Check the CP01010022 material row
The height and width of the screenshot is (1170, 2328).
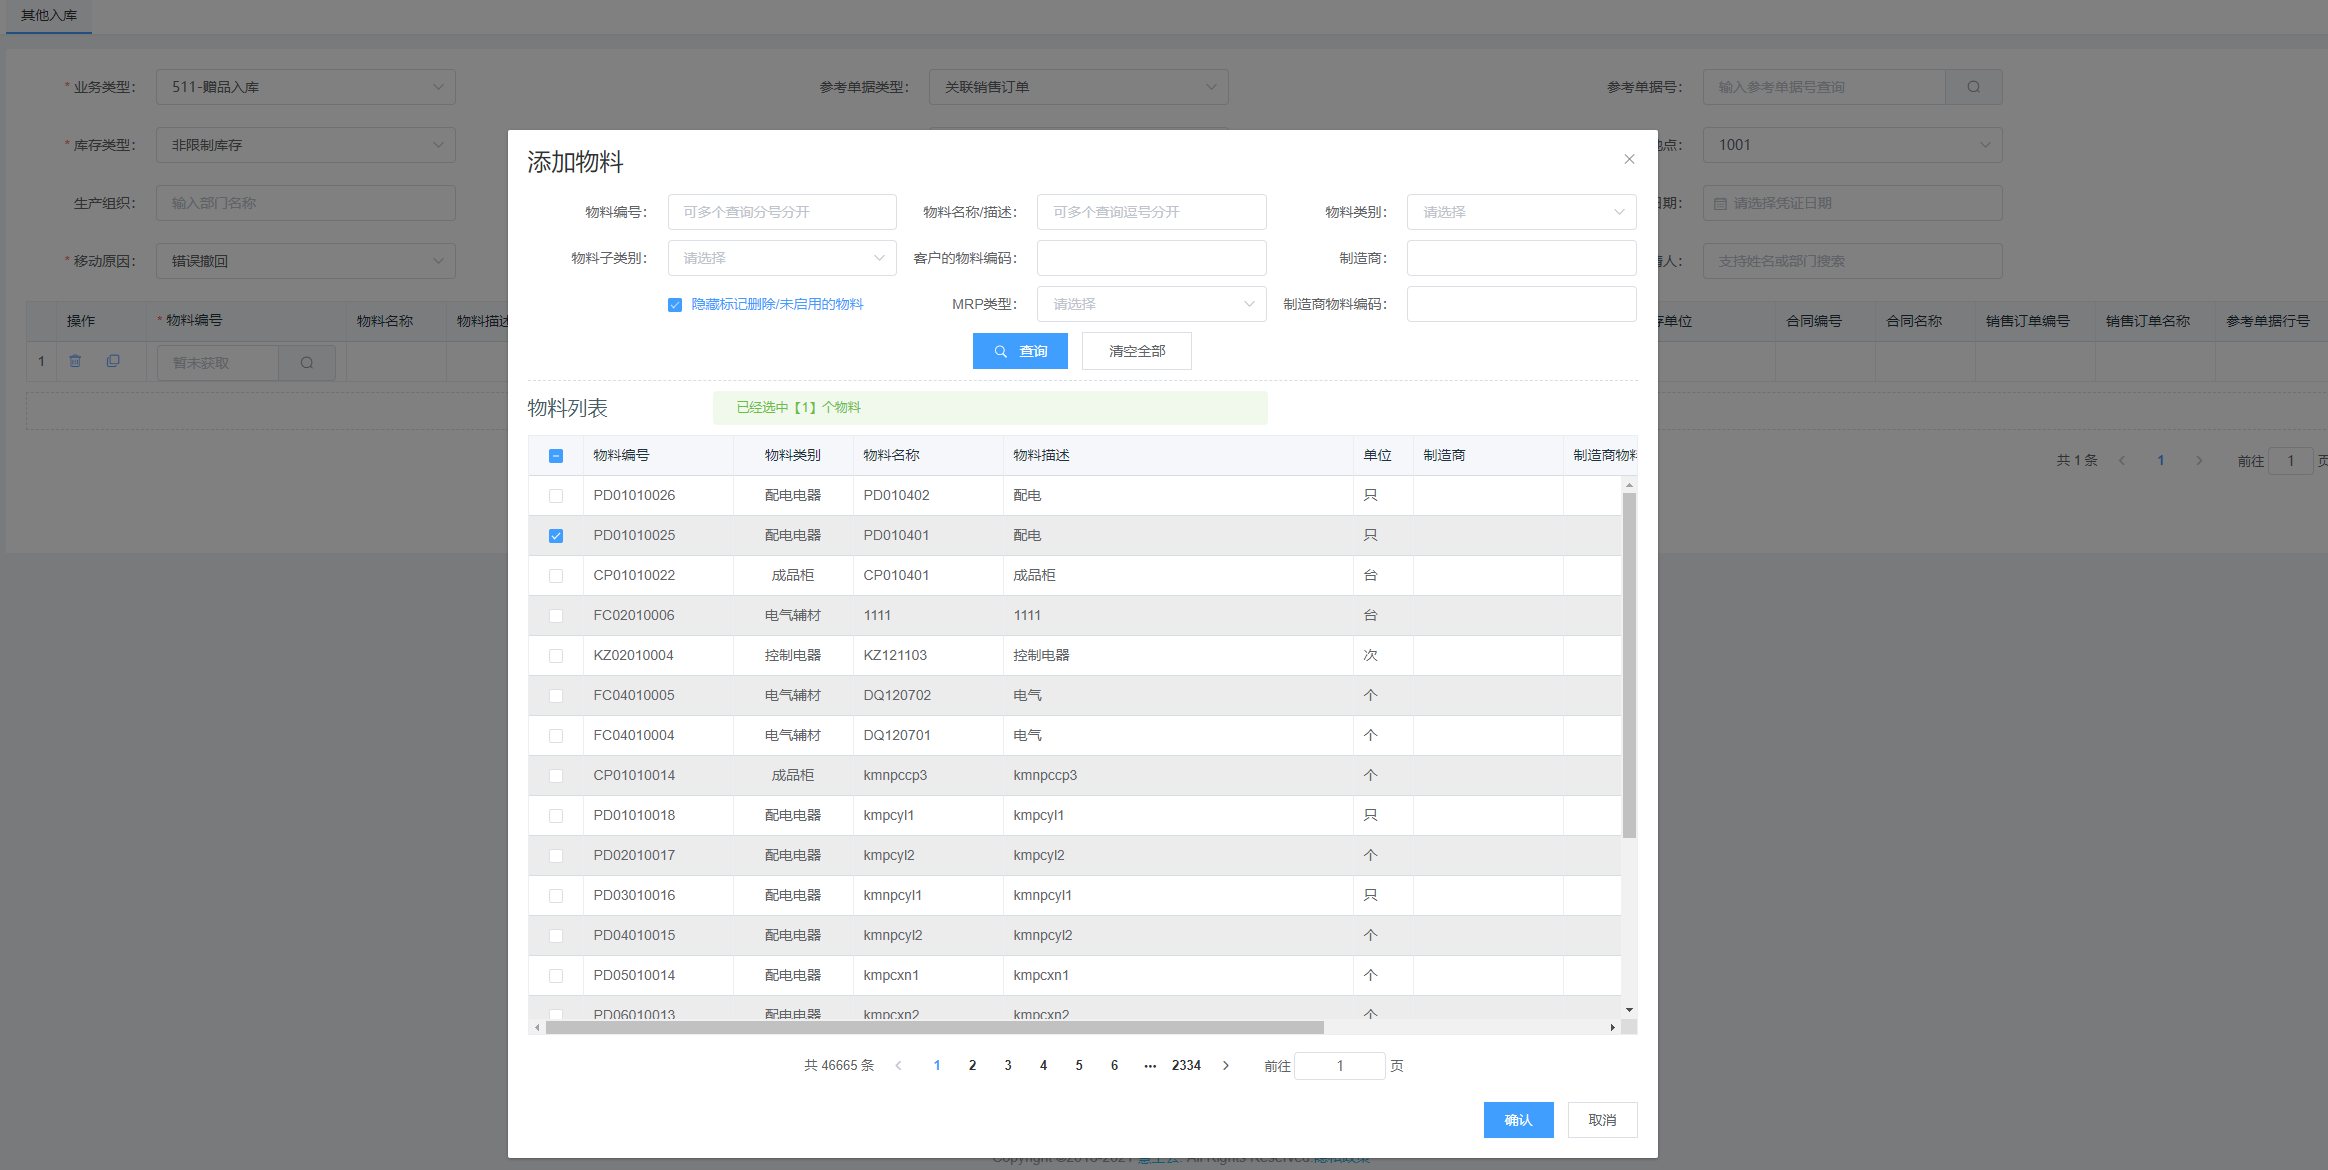point(556,576)
